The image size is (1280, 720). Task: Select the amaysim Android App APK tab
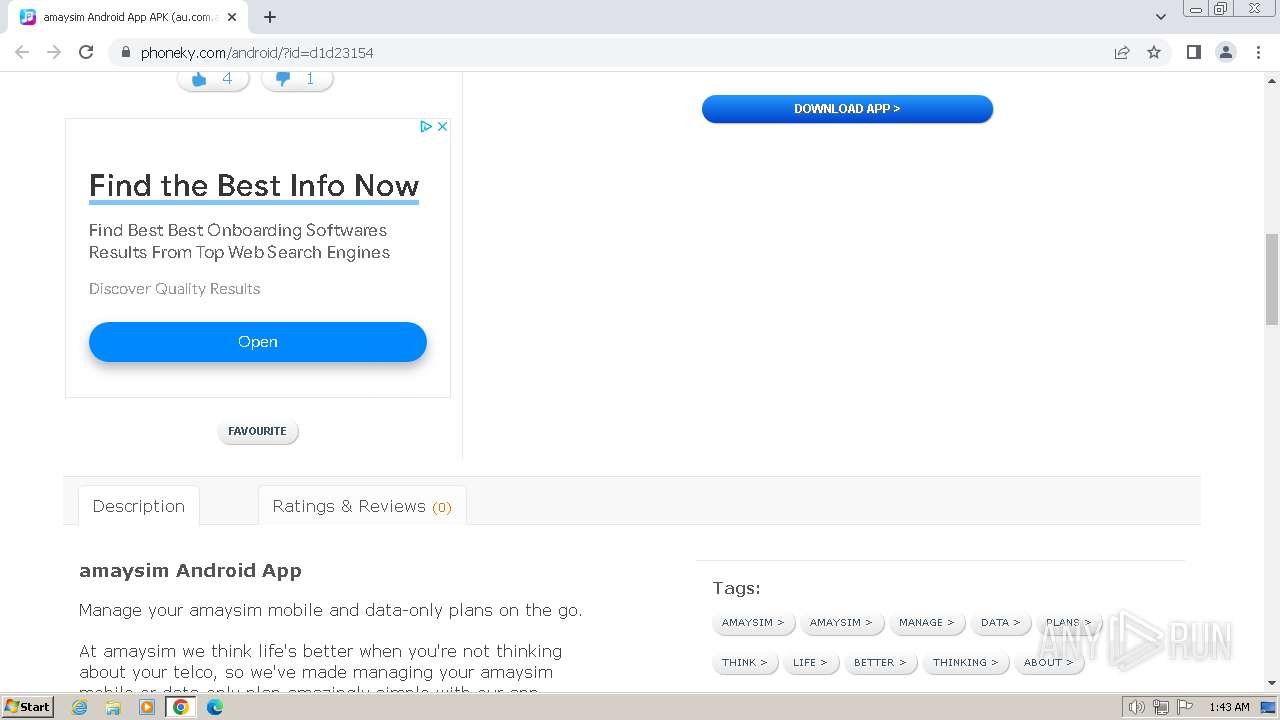tap(130, 17)
